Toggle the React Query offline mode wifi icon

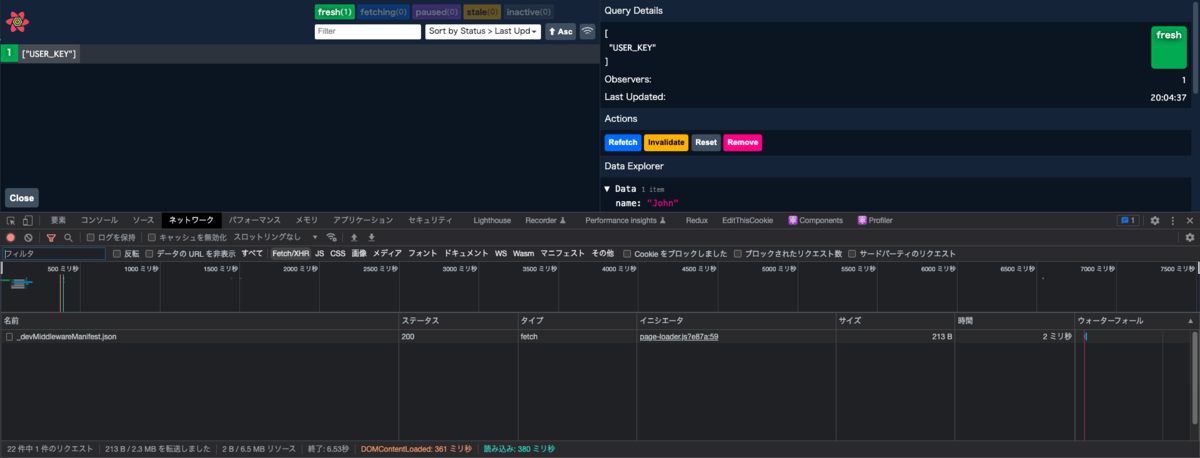587,32
